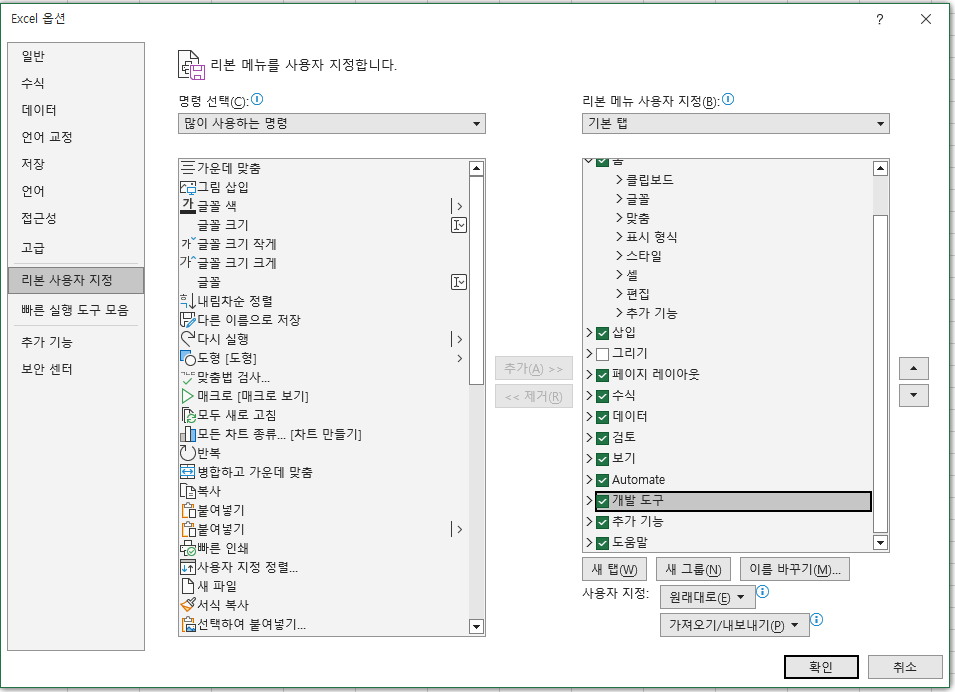
Task: Open the 가져오기/내보내기 dropdown button
Action: pyautogui.click(x=735, y=625)
